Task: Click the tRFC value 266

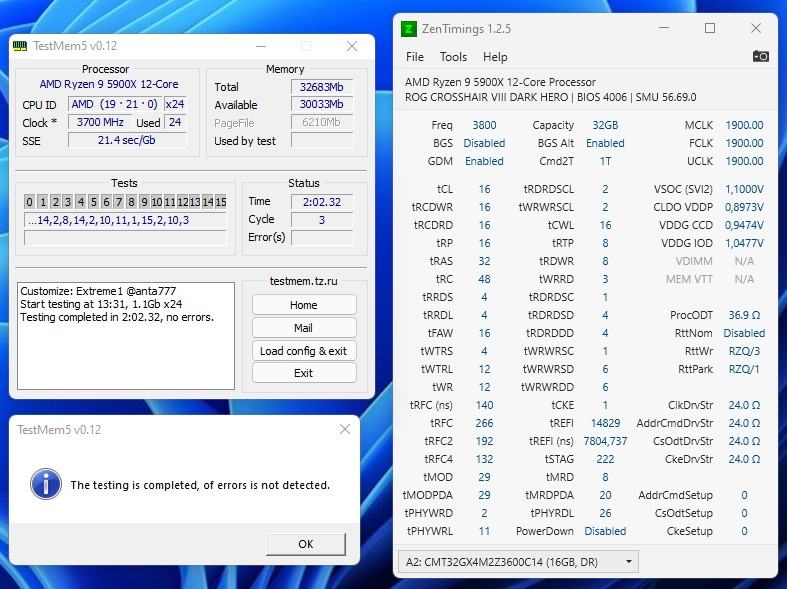Action: [x=484, y=423]
